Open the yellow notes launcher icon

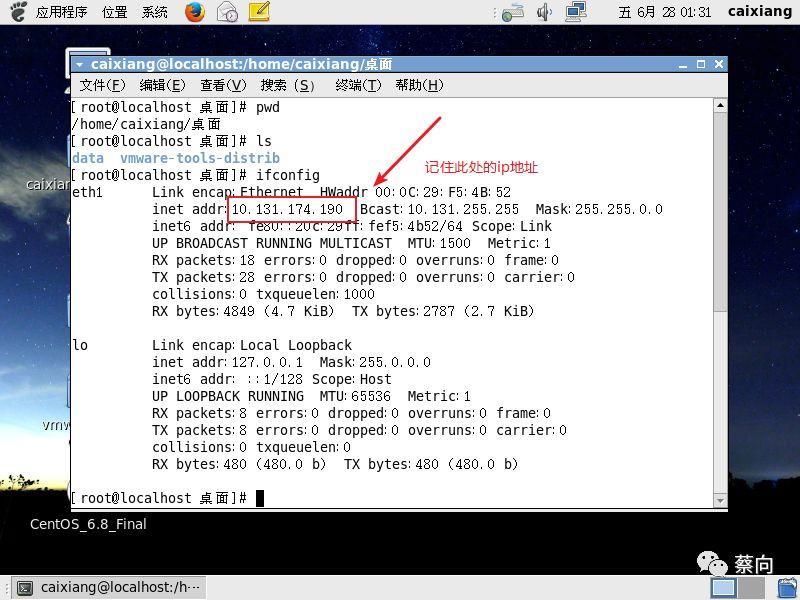[x=259, y=12]
